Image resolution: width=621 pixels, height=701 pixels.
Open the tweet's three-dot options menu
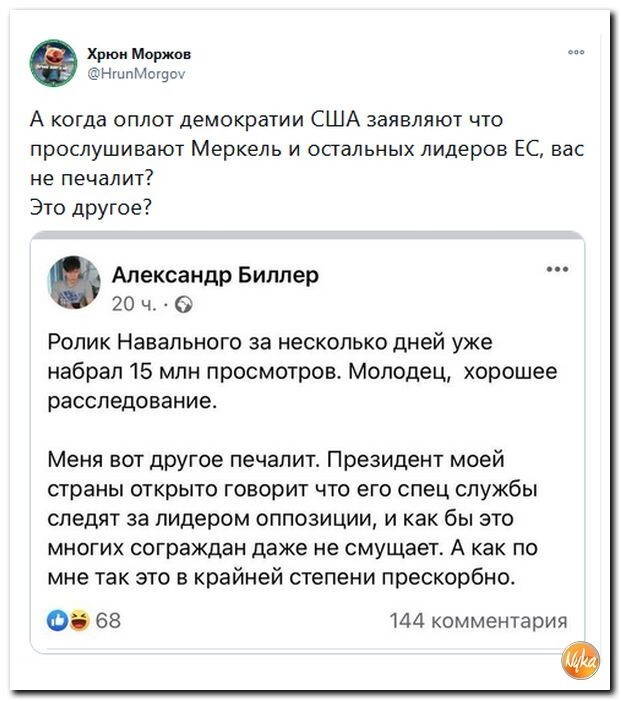(x=576, y=52)
